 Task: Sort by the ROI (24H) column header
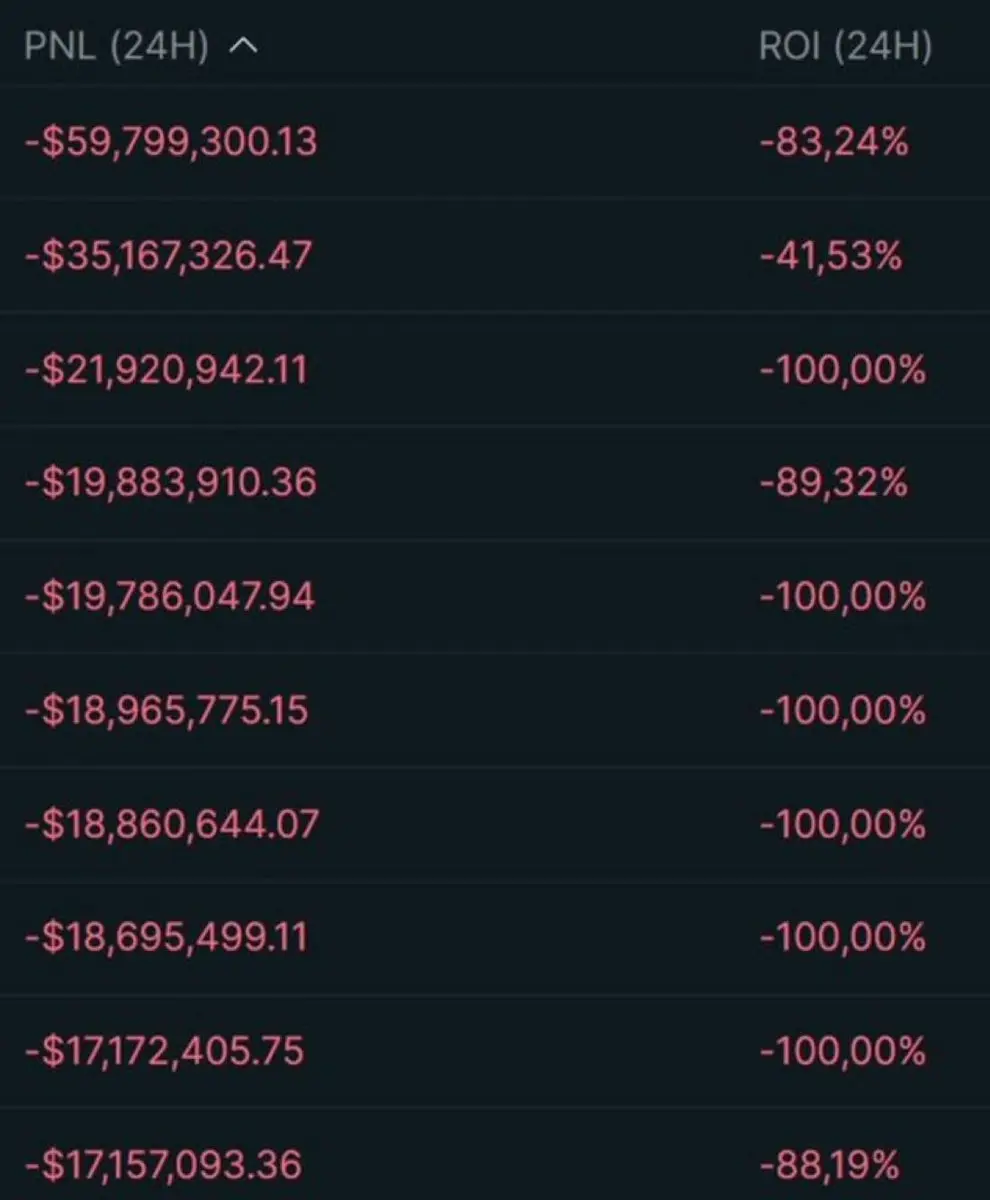[x=845, y=48]
